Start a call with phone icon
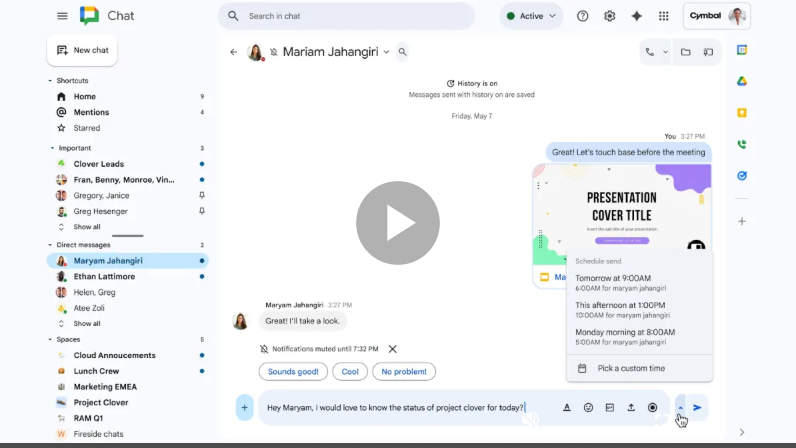The image size is (796, 448). 649,52
